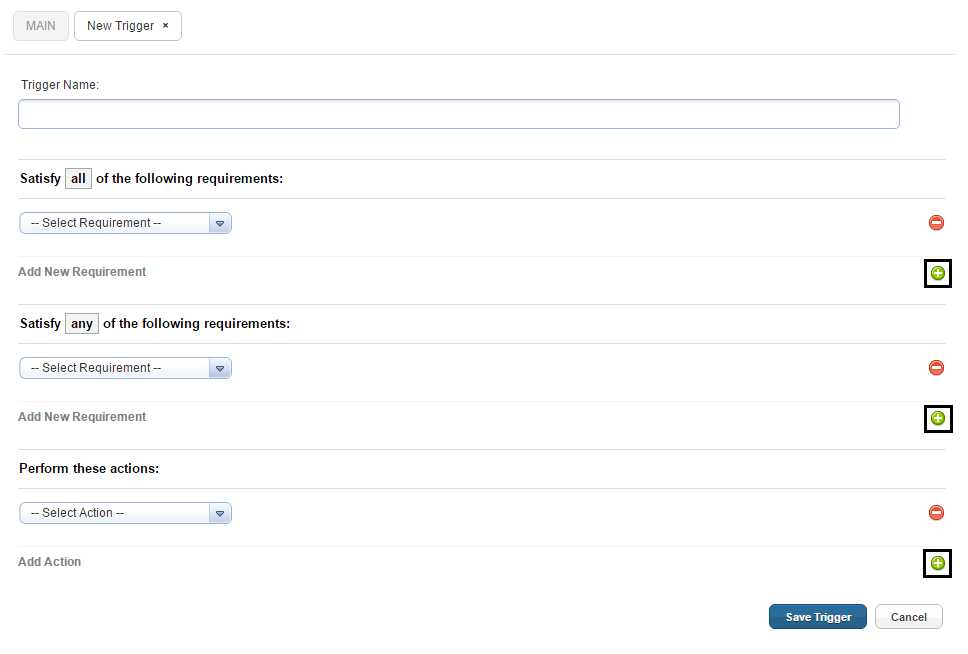968x654 pixels.
Task: Open Select Requirement dropdown under Satisfy any
Action: click(x=125, y=368)
